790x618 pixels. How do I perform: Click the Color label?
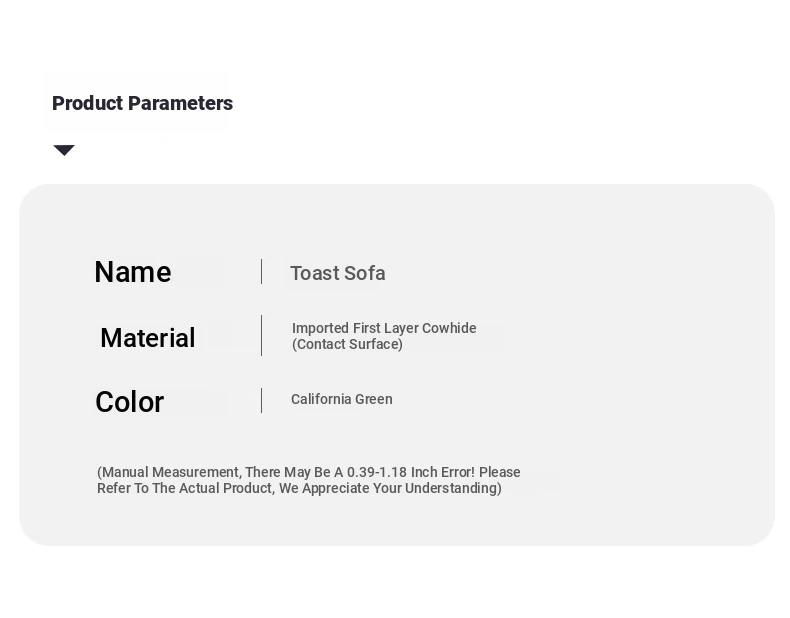click(x=129, y=402)
